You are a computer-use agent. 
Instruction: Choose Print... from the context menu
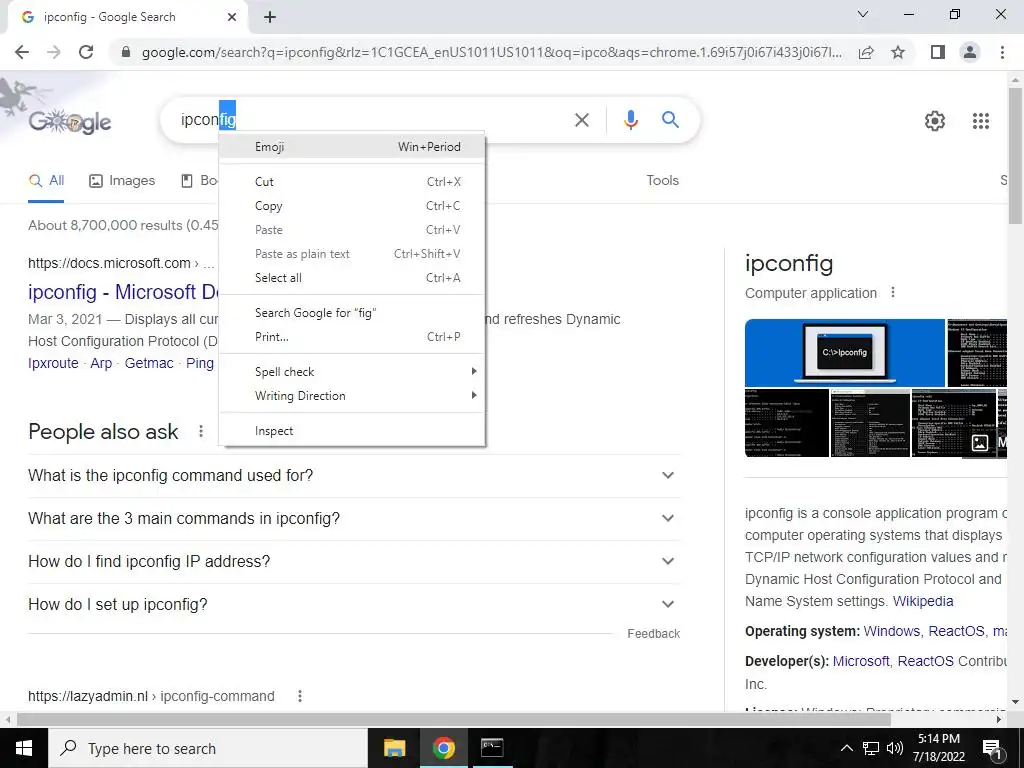click(352, 337)
